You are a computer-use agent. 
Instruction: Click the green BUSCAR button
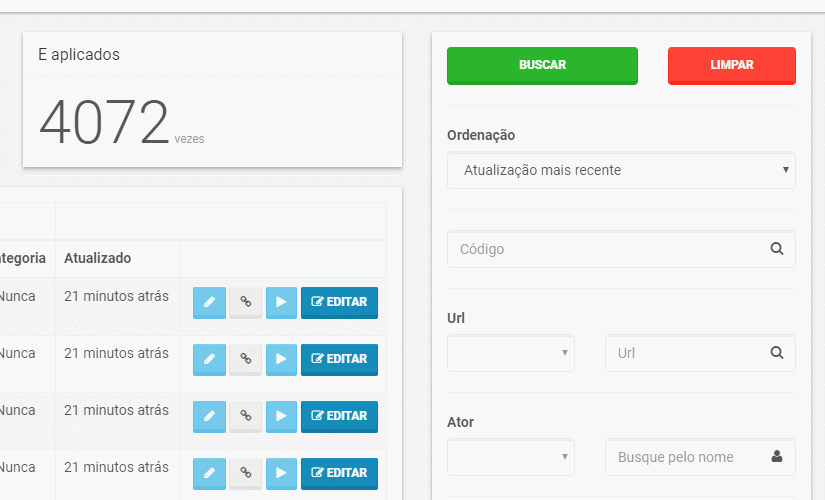click(542, 66)
